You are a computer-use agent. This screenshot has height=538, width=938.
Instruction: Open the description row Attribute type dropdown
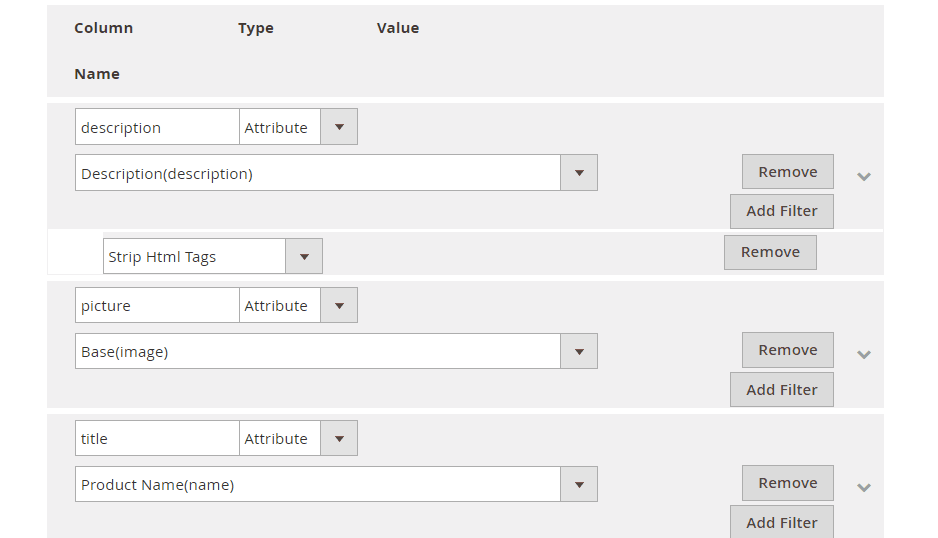point(299,127)
